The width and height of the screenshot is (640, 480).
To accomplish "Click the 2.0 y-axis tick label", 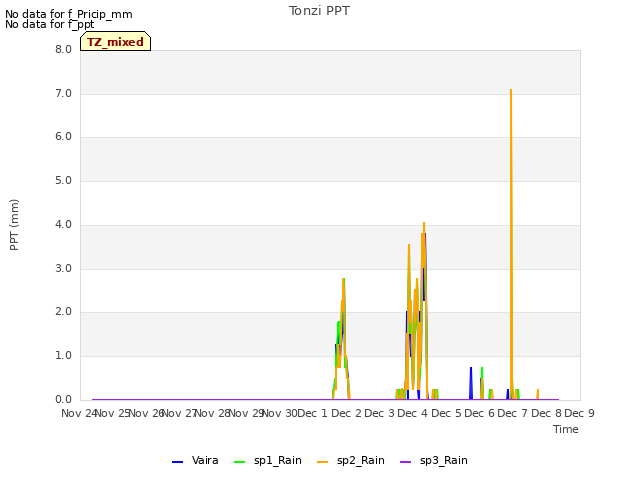I will tap(63, 312).
